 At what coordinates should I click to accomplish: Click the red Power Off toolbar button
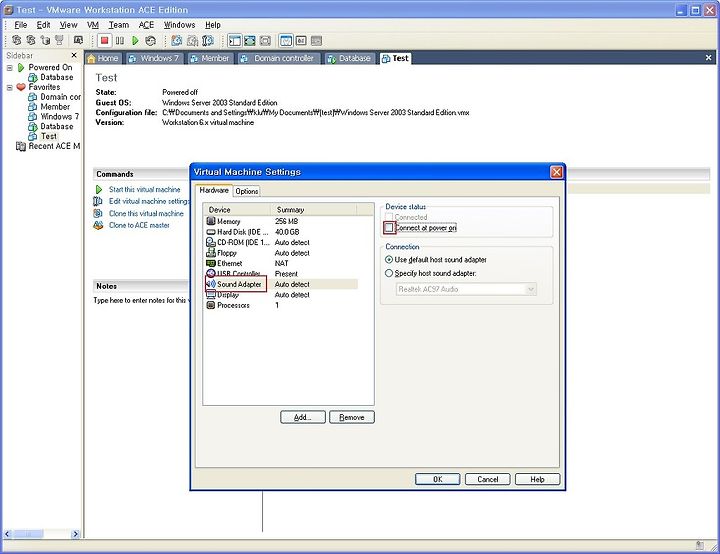pyautogui.click(x=105, y=41)
